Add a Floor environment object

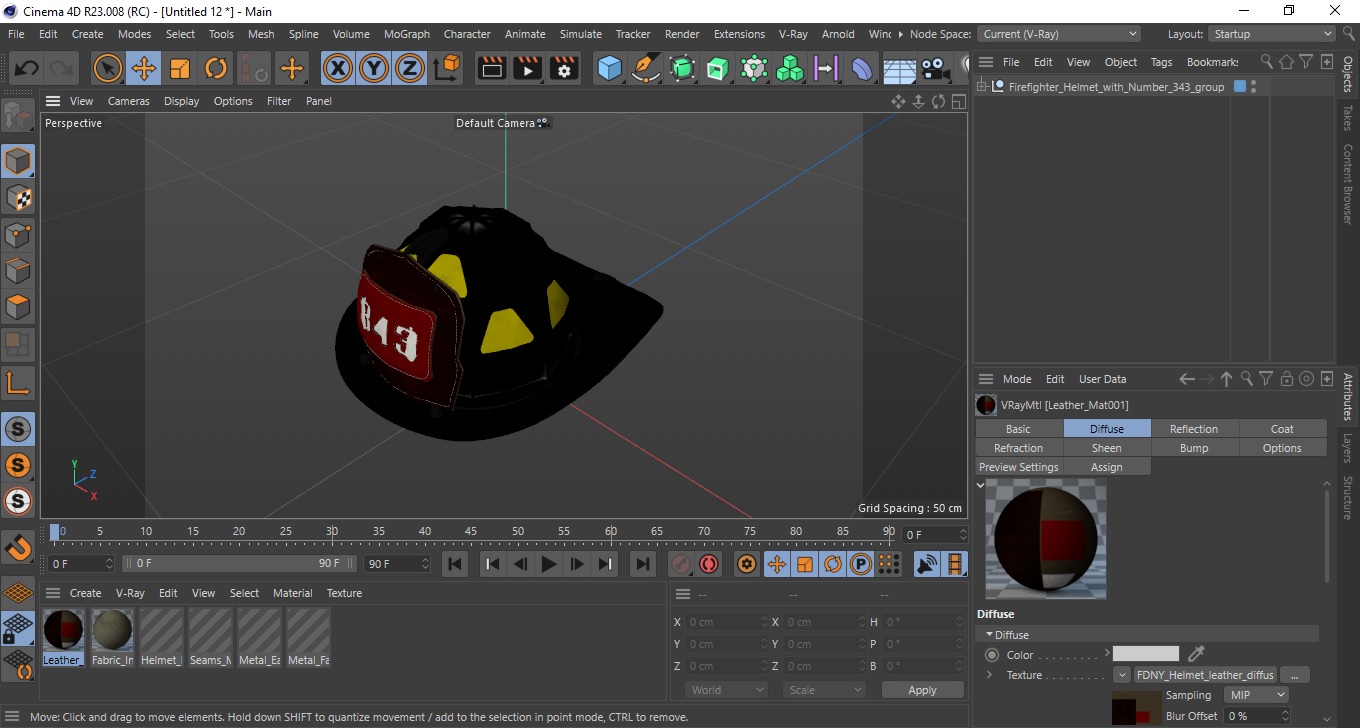coord(899,68)
